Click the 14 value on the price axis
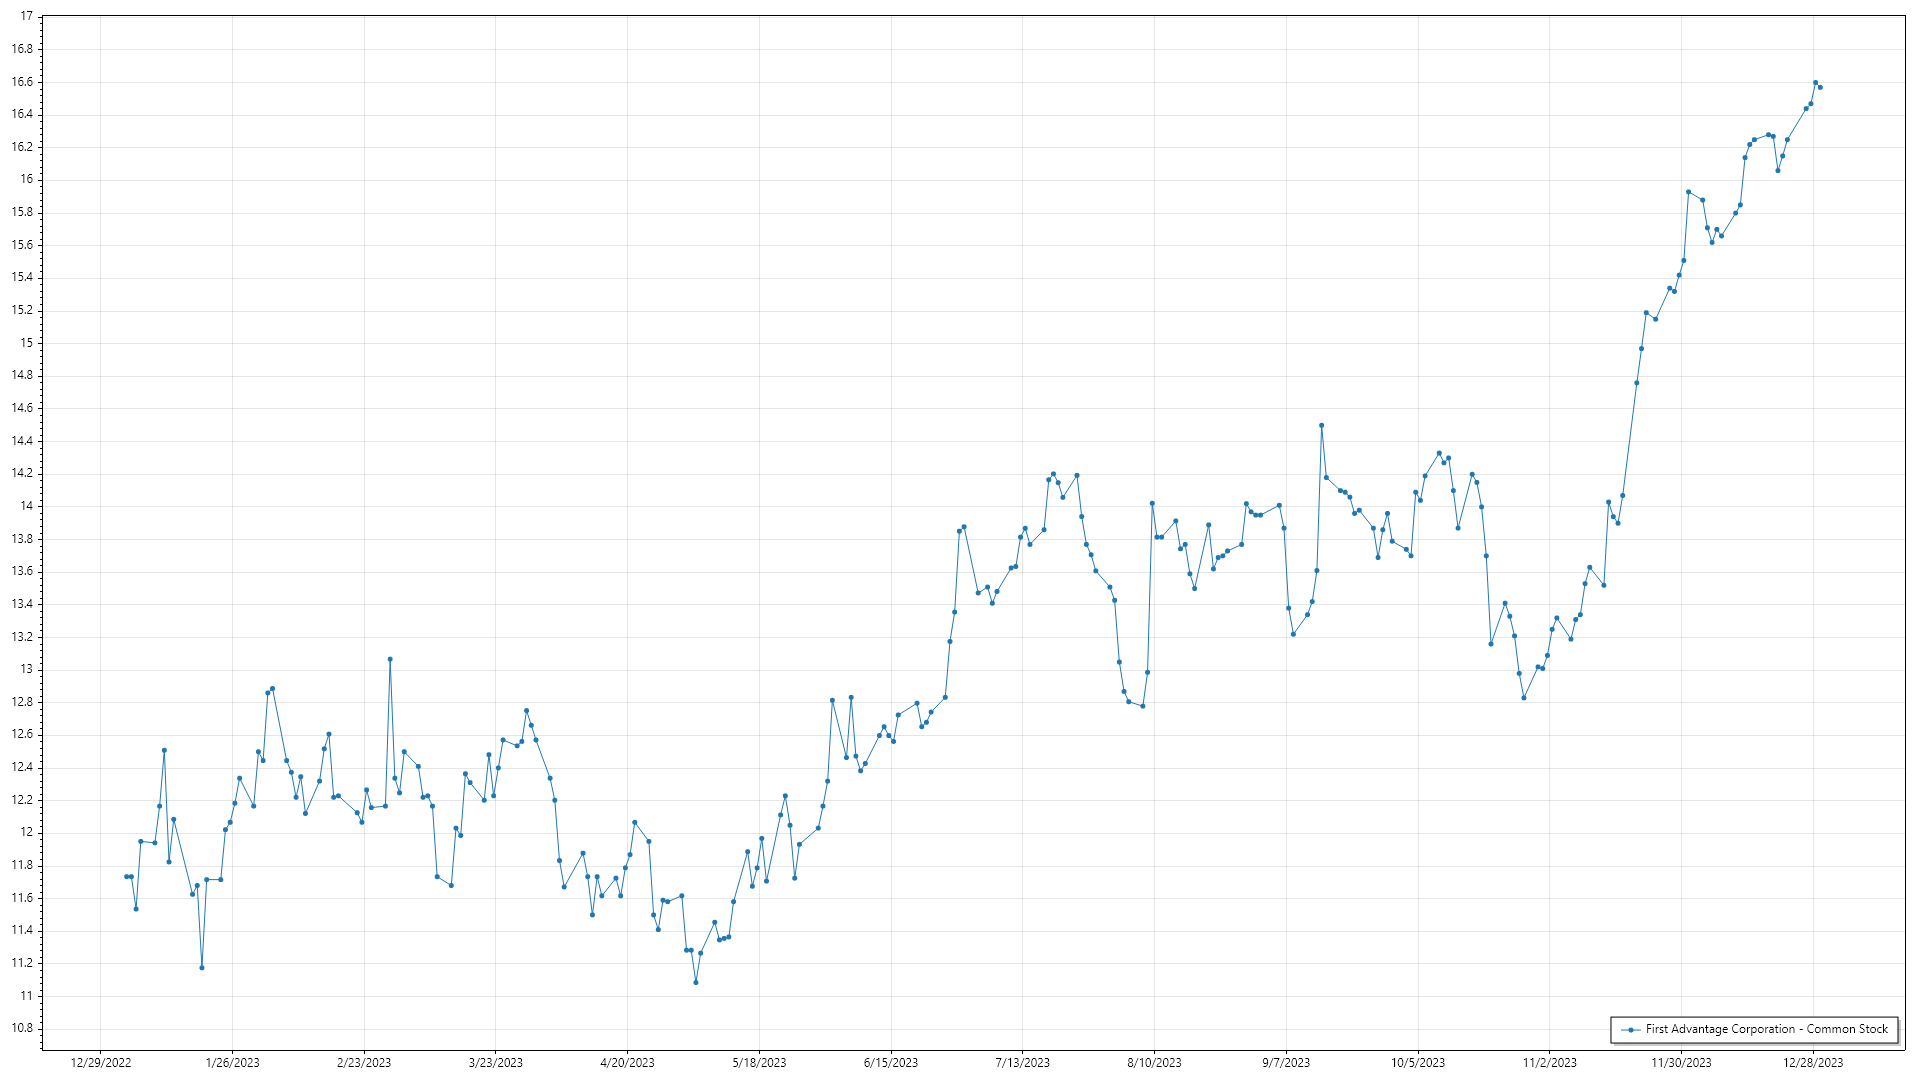Viewport: 1920px width, 1080px height. point(27,506)
